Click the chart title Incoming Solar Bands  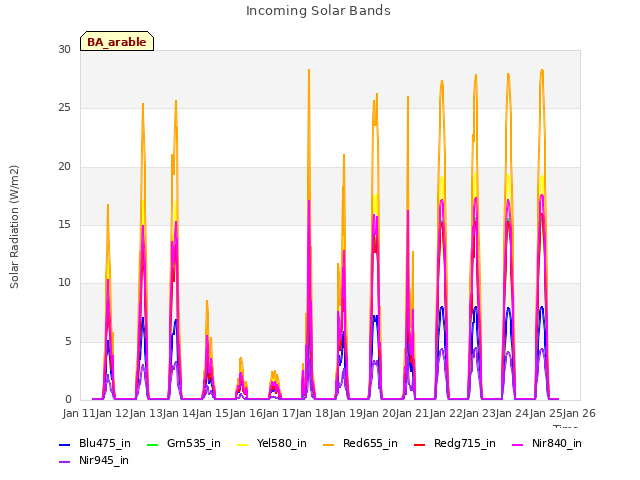[318, 11]
